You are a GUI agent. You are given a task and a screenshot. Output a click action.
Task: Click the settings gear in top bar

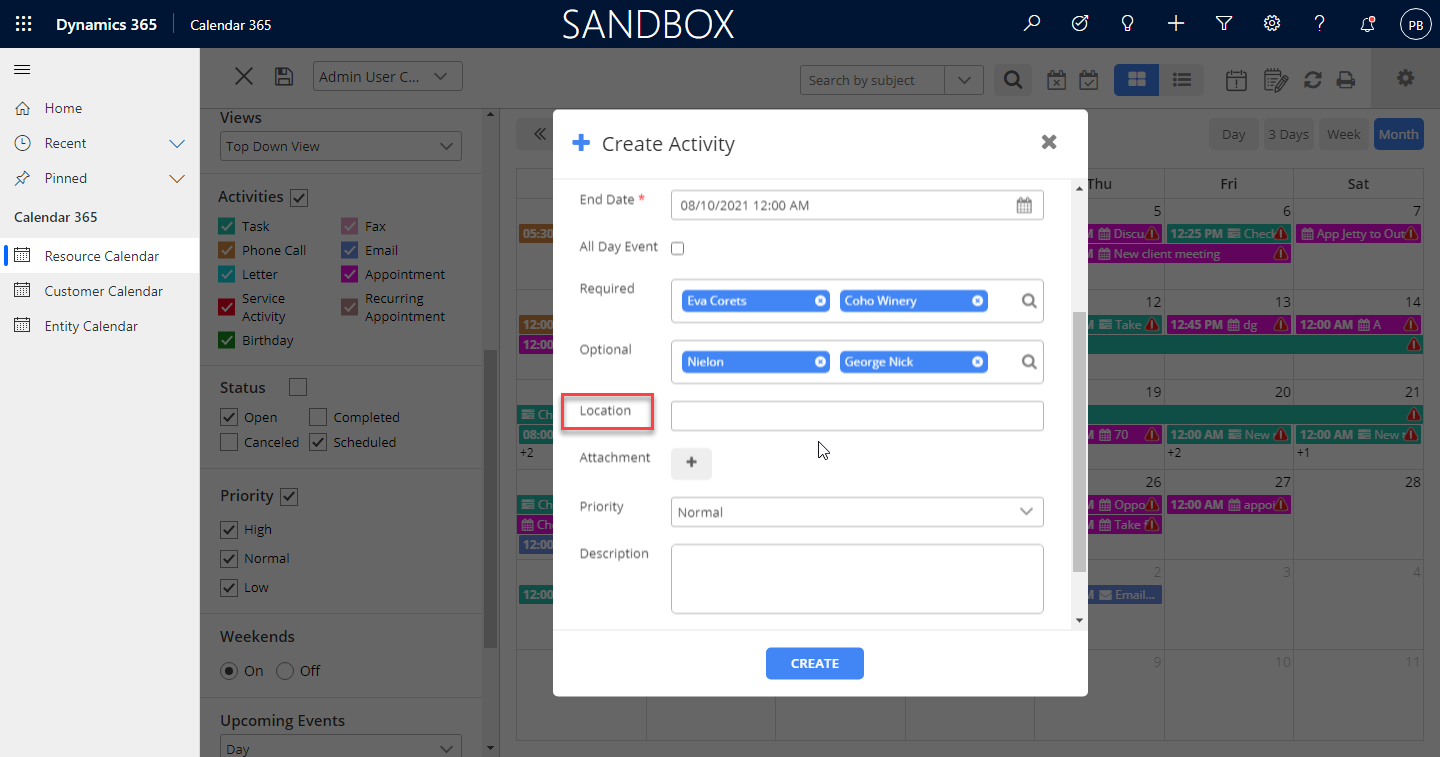tap(1272, 24)
